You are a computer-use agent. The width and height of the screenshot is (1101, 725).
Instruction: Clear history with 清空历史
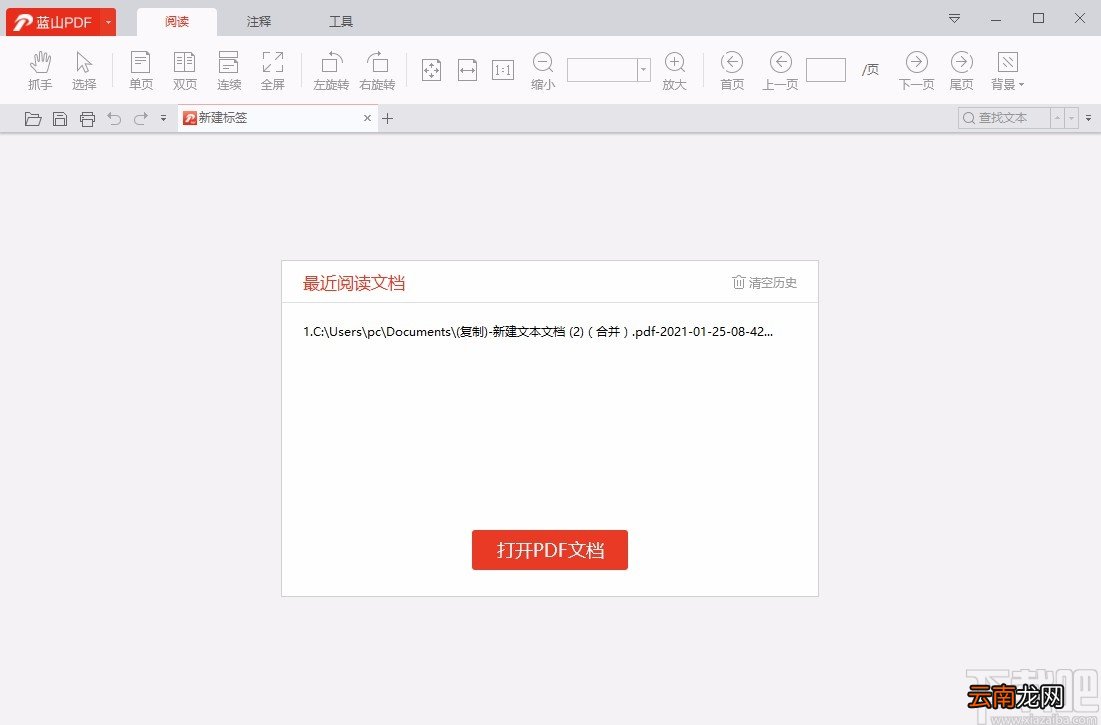[765, 283]
